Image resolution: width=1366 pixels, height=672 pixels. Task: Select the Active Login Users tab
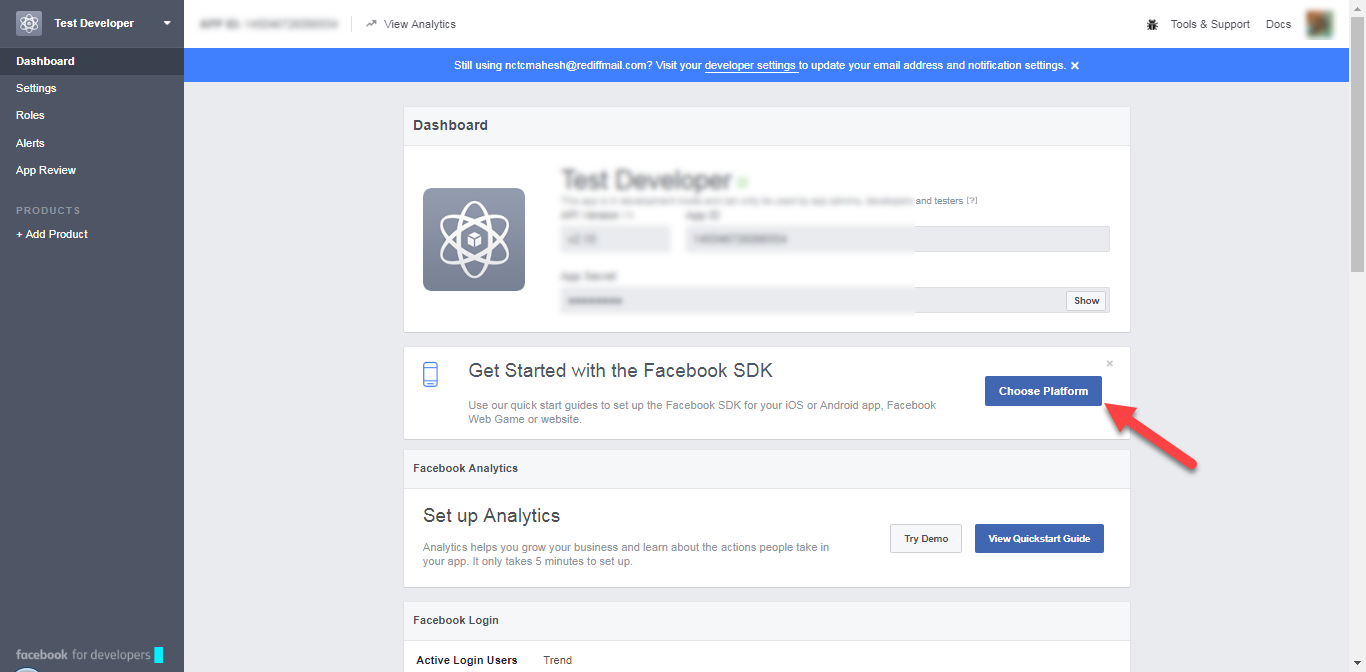(x=467, y=660)
